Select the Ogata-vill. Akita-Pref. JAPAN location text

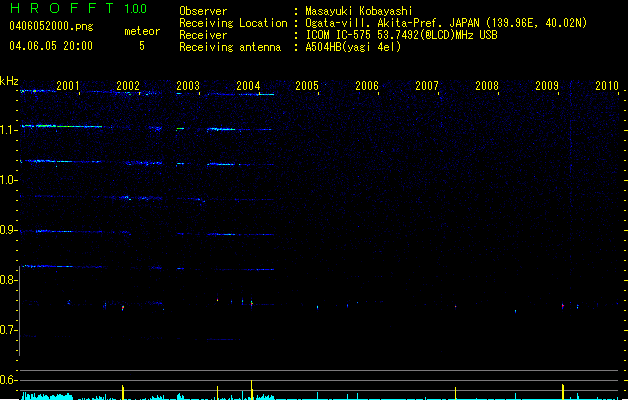click(x=446, y=23)
